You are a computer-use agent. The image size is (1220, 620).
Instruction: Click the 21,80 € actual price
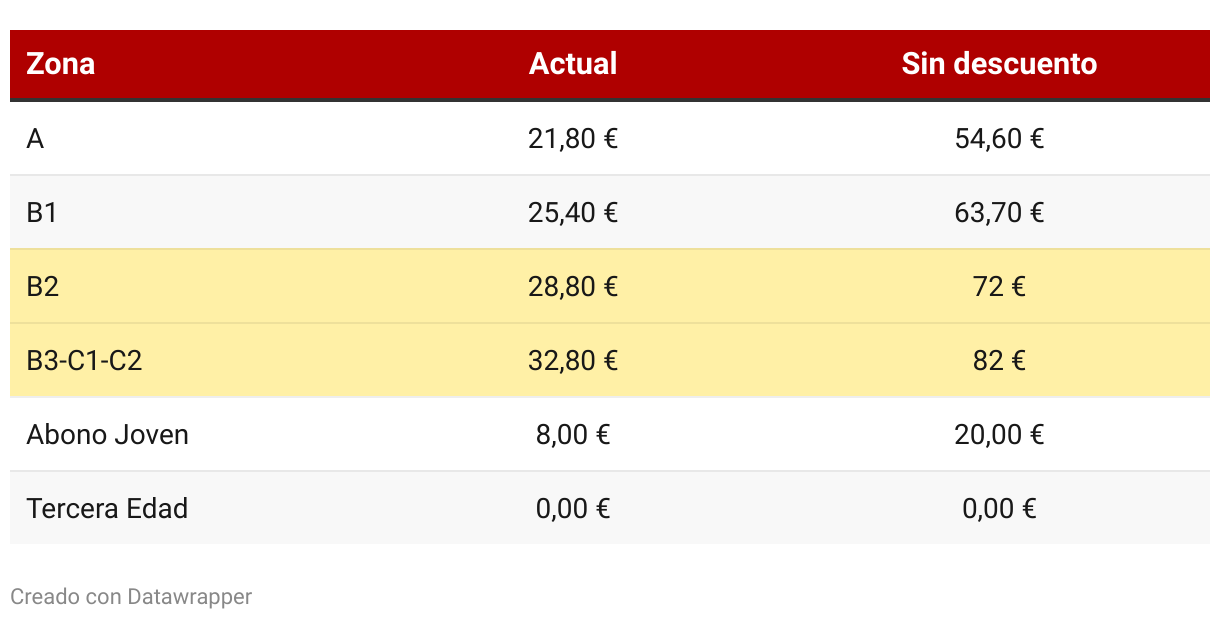(573, 139)
